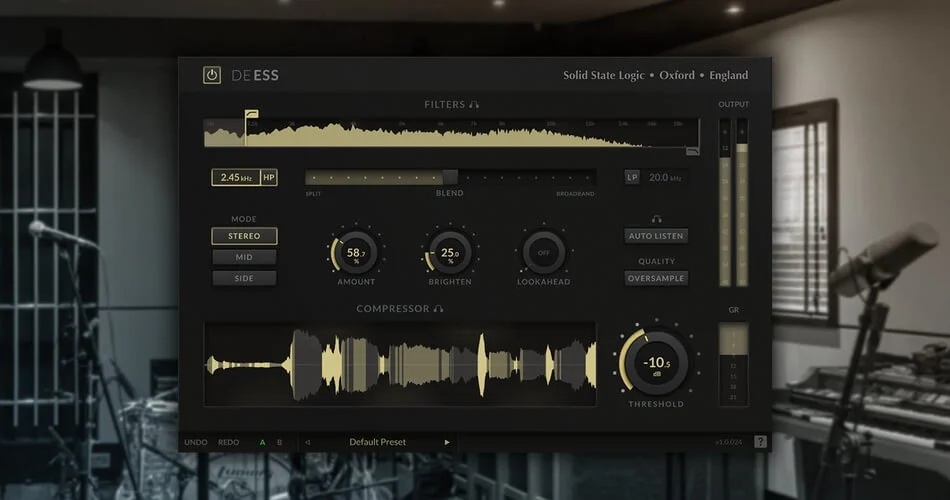Click the Amount knob
The width and height of the screenshot is (950, 500).
click(356, 253)
